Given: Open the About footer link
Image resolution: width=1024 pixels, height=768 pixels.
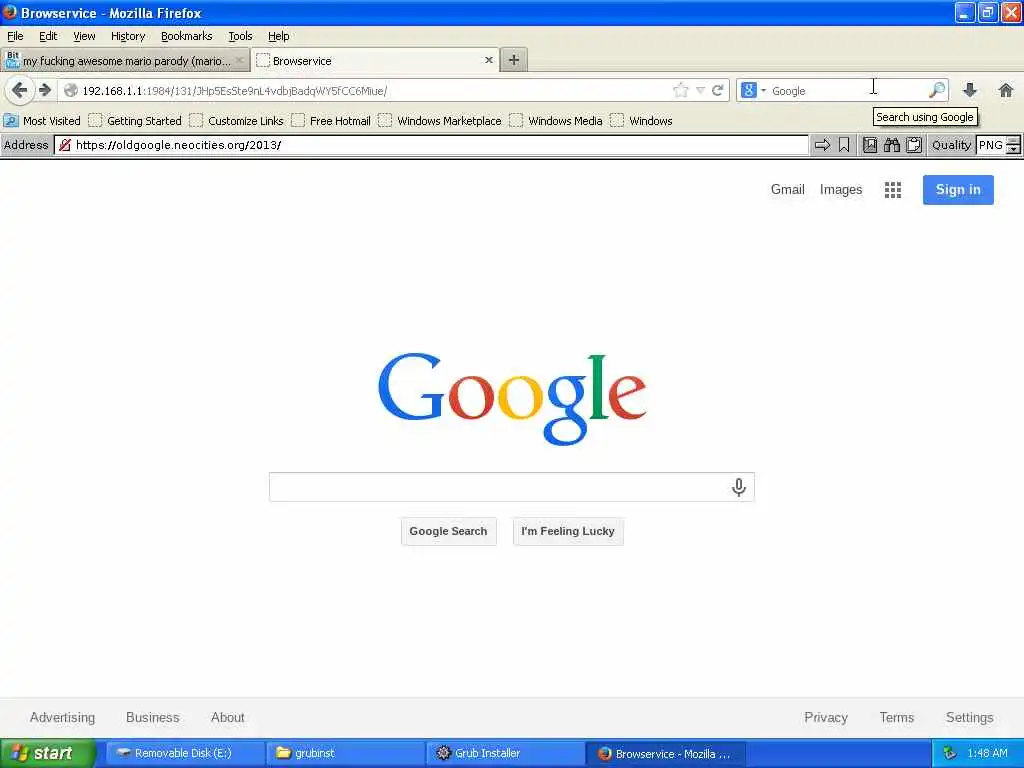Looking at the screenshot, I should (x=228, y=717).
